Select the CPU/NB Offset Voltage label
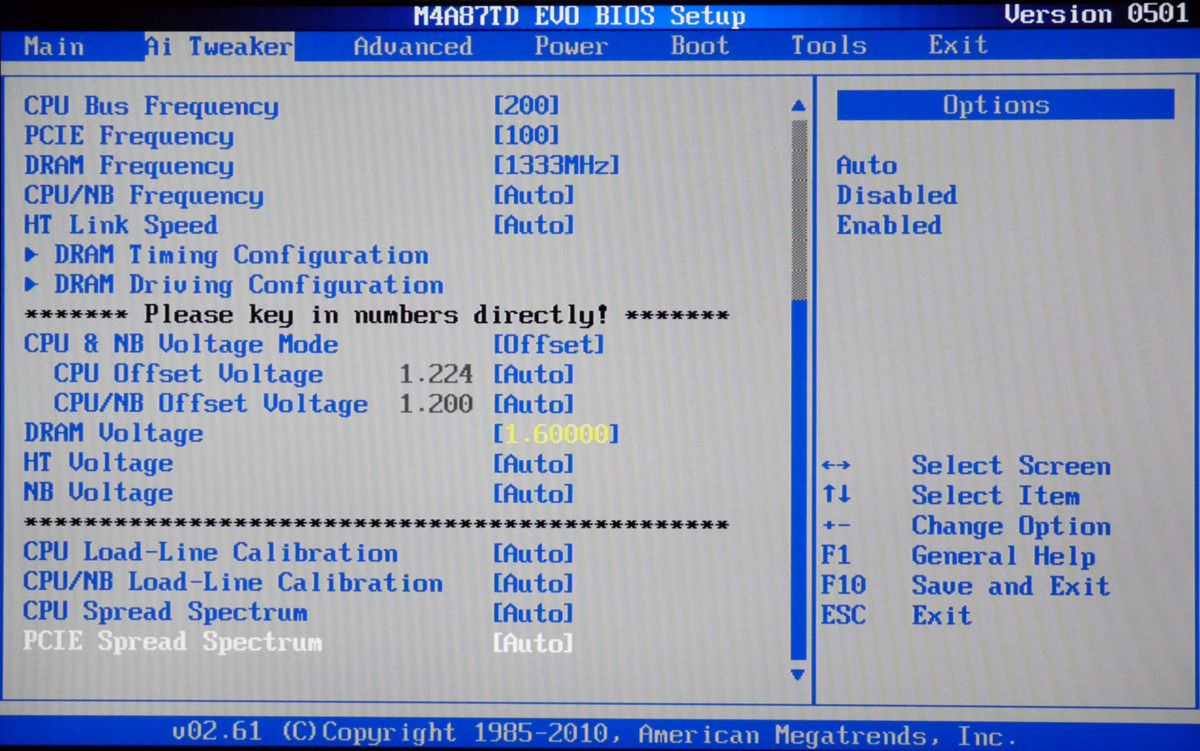 click(211, 404)
